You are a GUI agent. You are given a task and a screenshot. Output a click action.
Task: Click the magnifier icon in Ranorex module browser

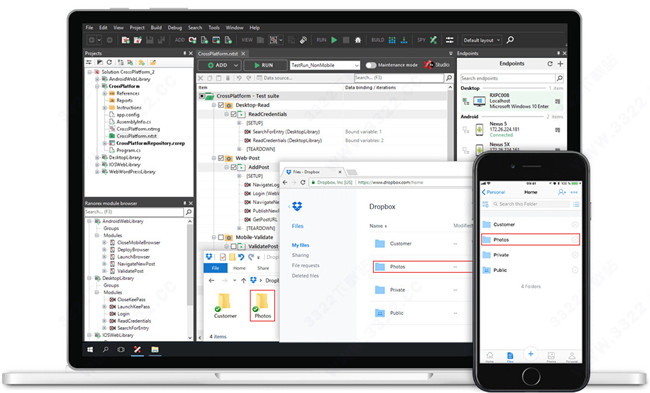click(189, 212)
